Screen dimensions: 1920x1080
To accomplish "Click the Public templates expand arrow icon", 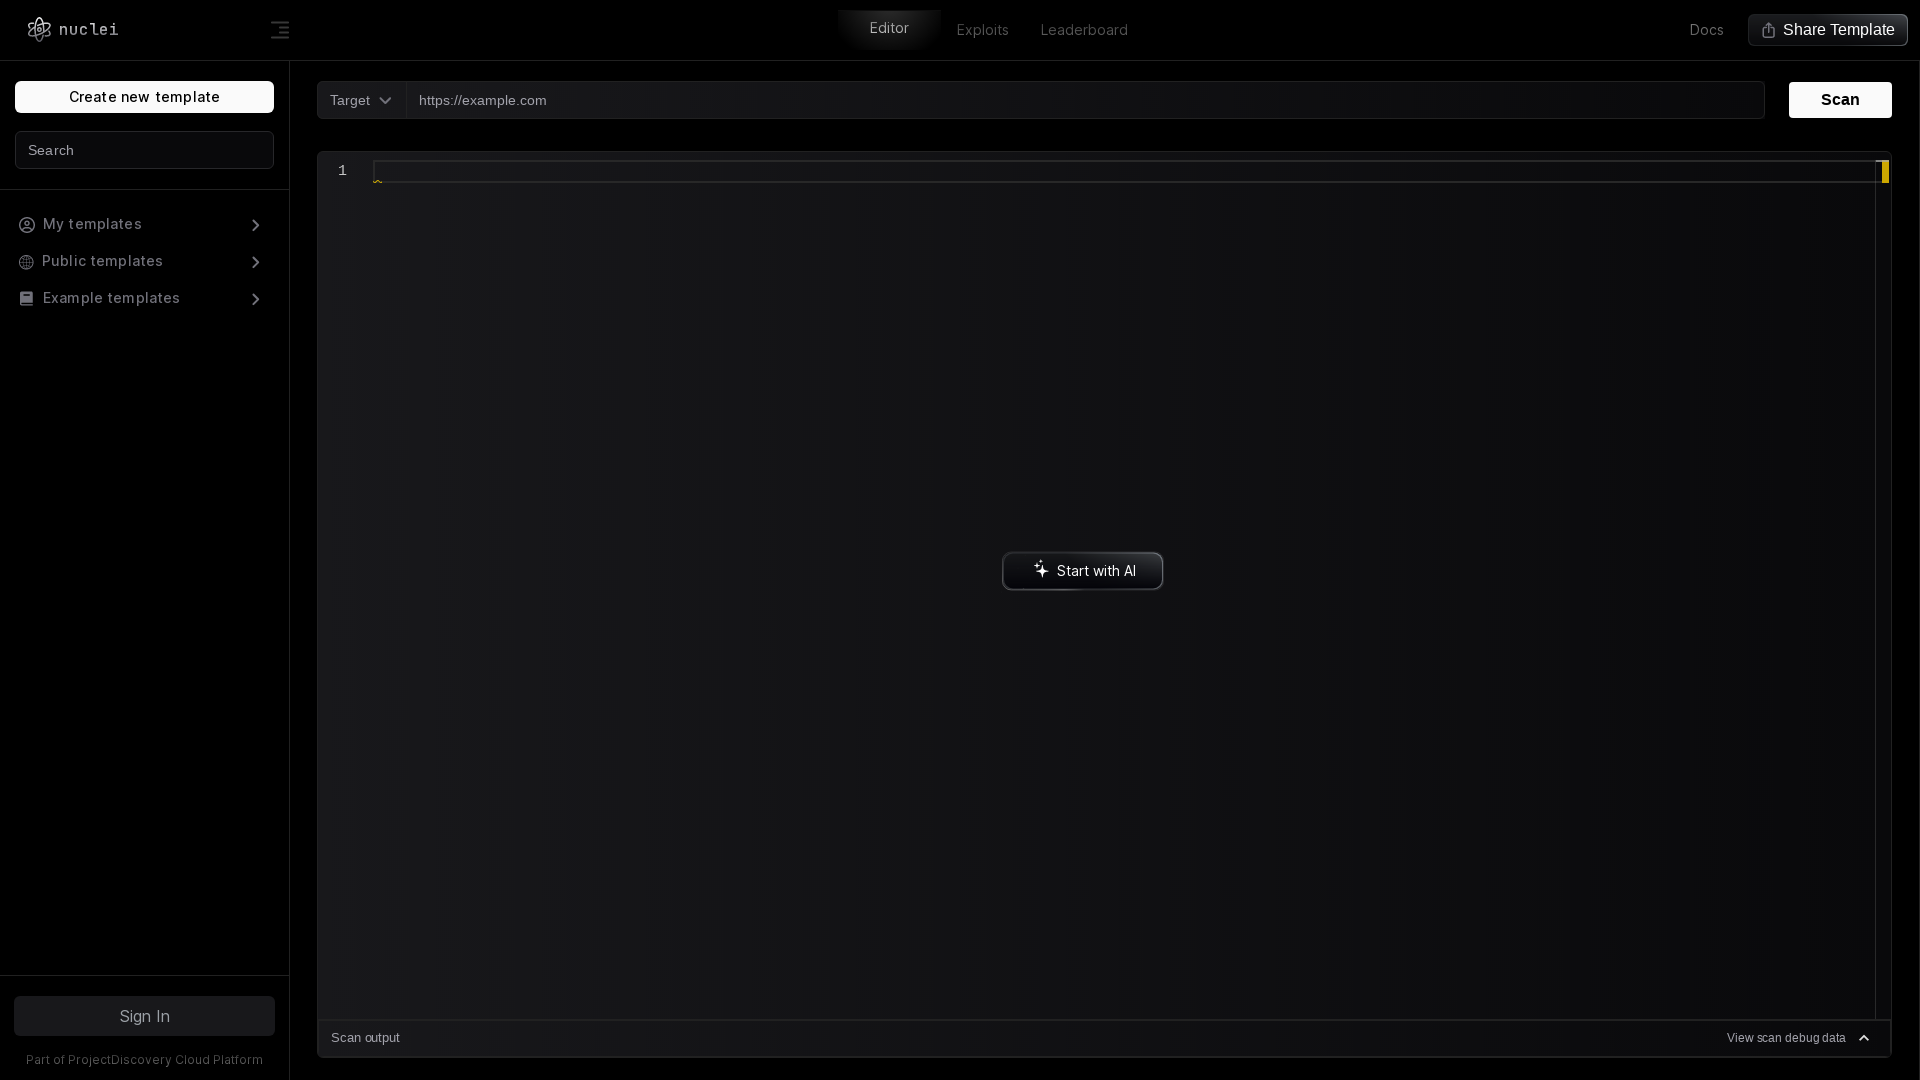I will click(256, 261).
